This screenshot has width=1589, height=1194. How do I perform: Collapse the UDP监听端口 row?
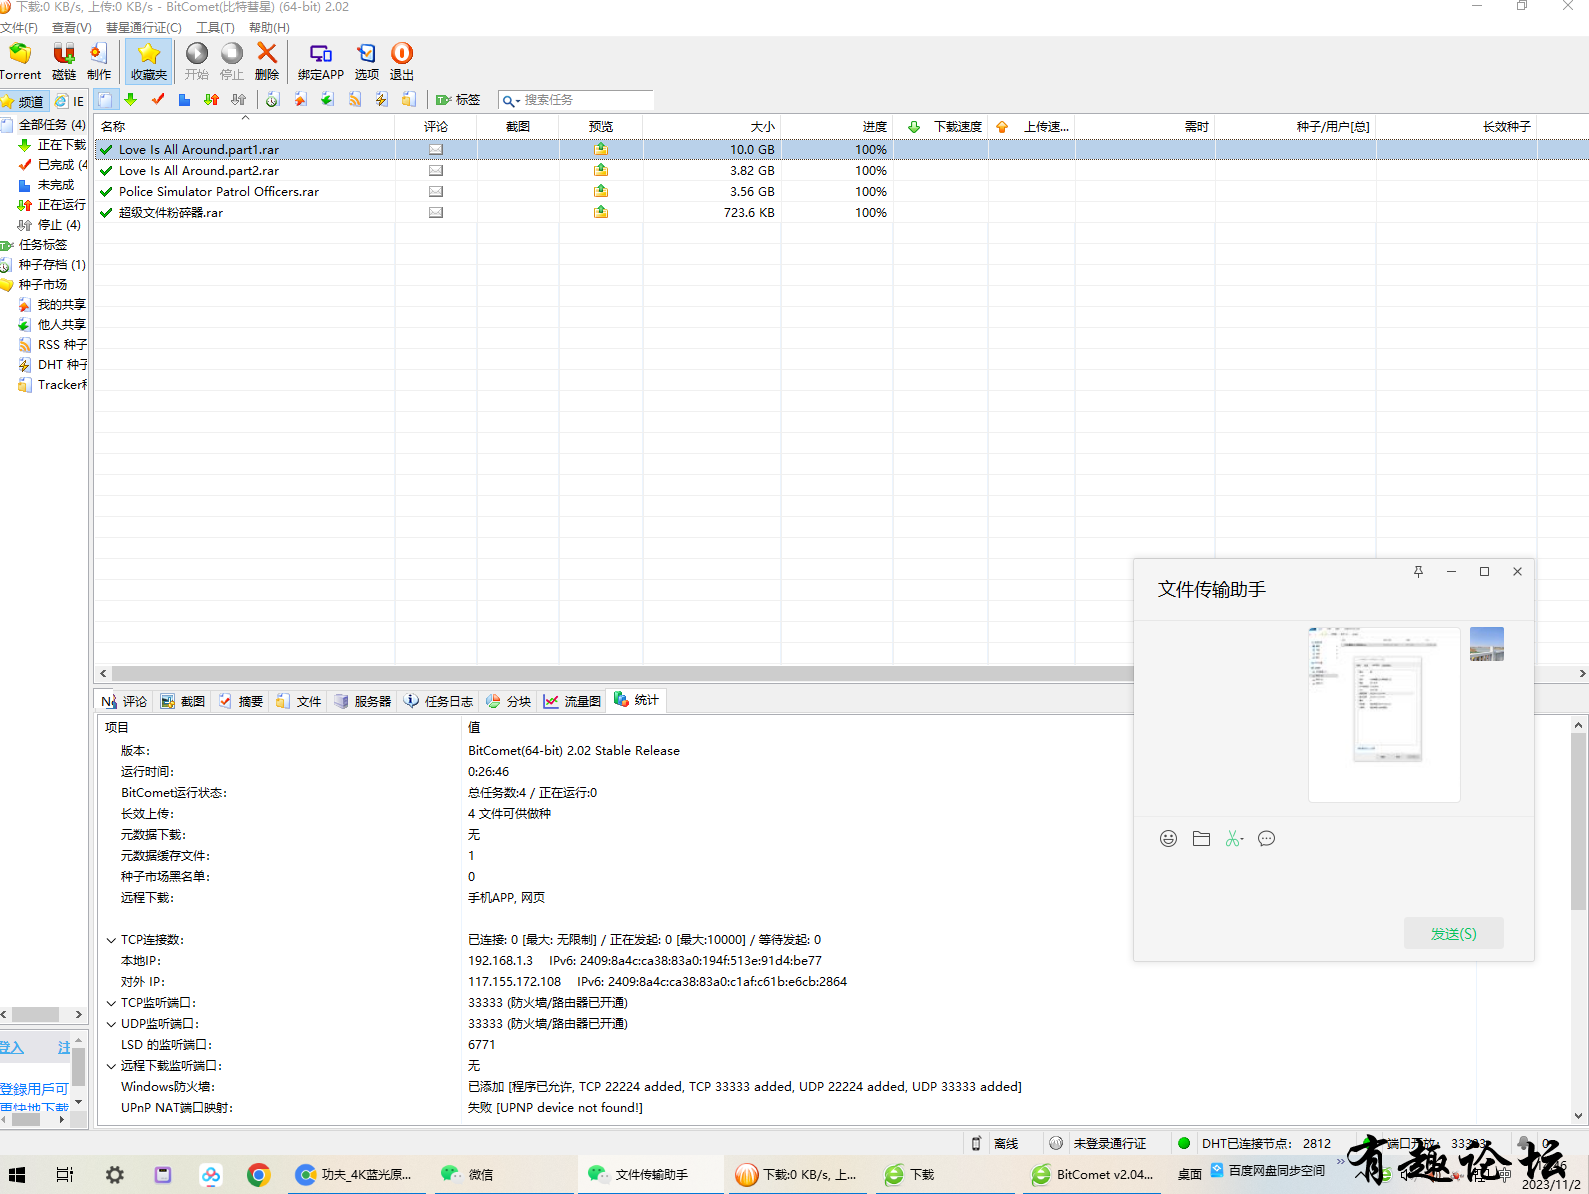coord(111,1024)
